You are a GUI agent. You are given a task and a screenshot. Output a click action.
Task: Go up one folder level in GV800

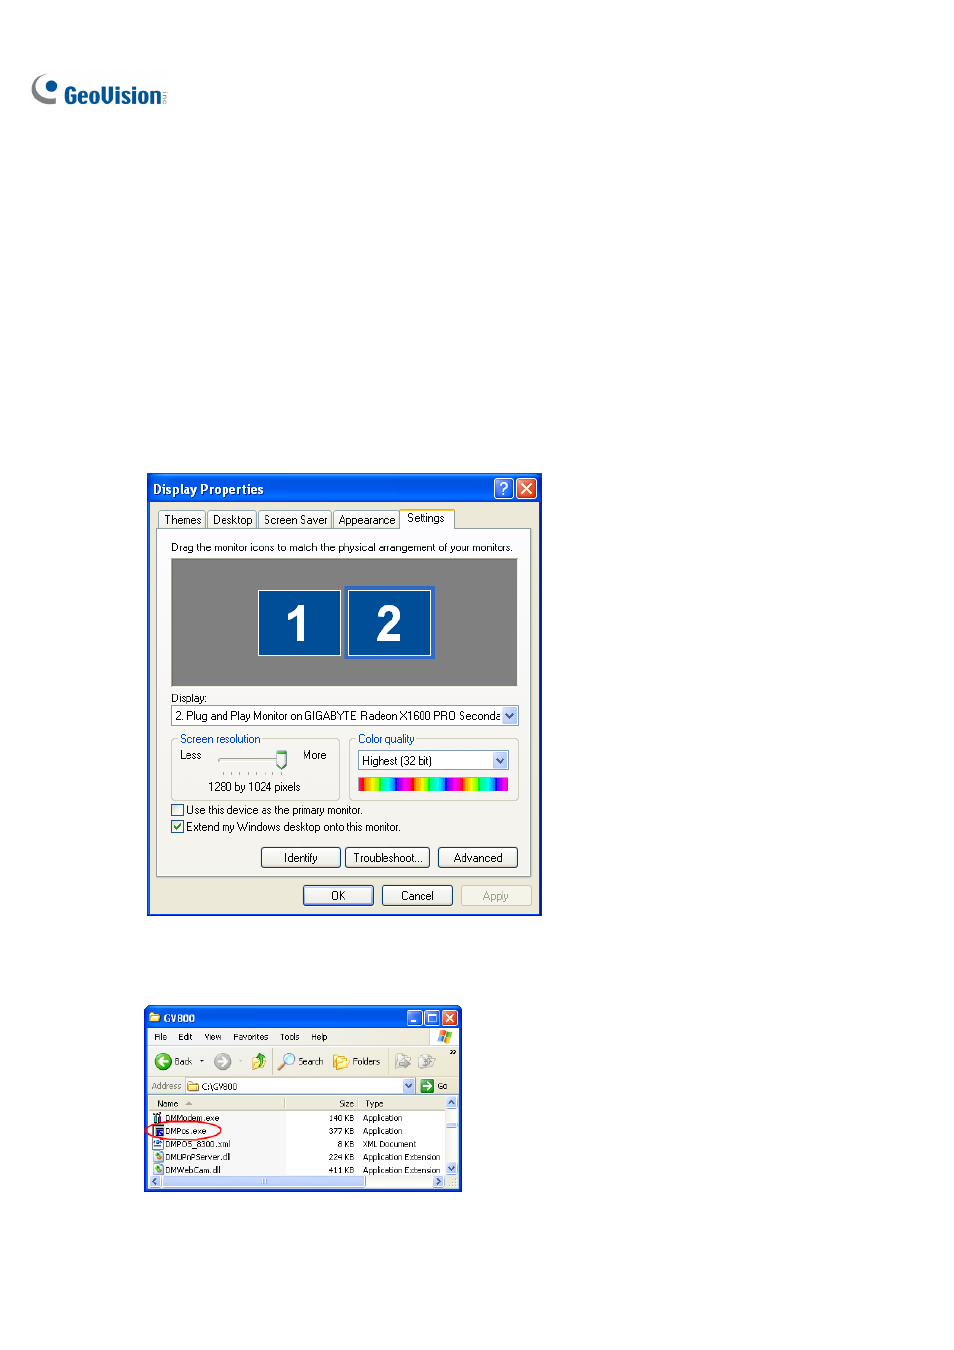[258, 1061]
